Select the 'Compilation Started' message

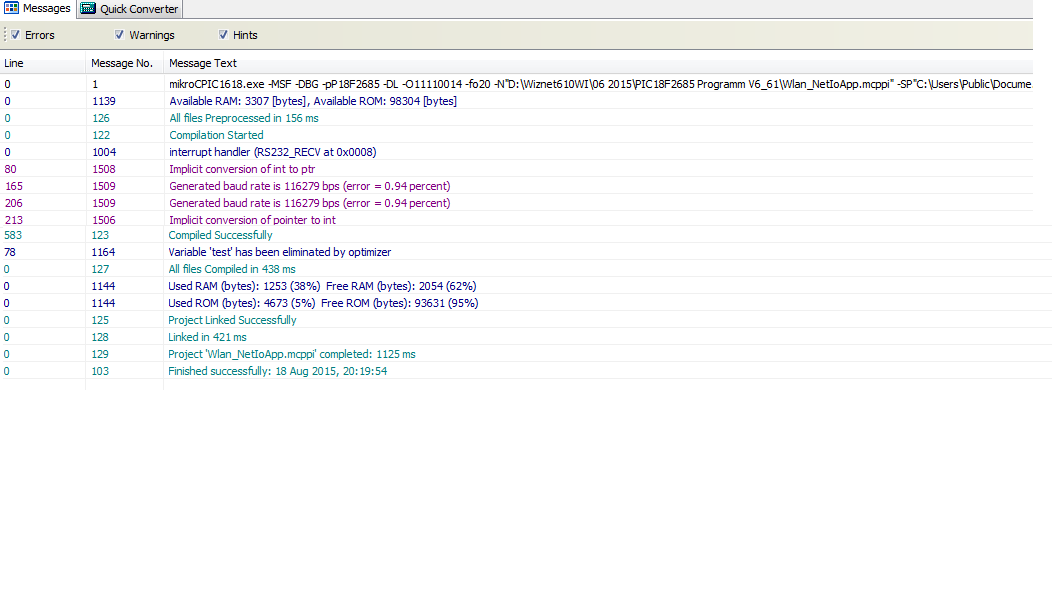[x=517, y=135]
